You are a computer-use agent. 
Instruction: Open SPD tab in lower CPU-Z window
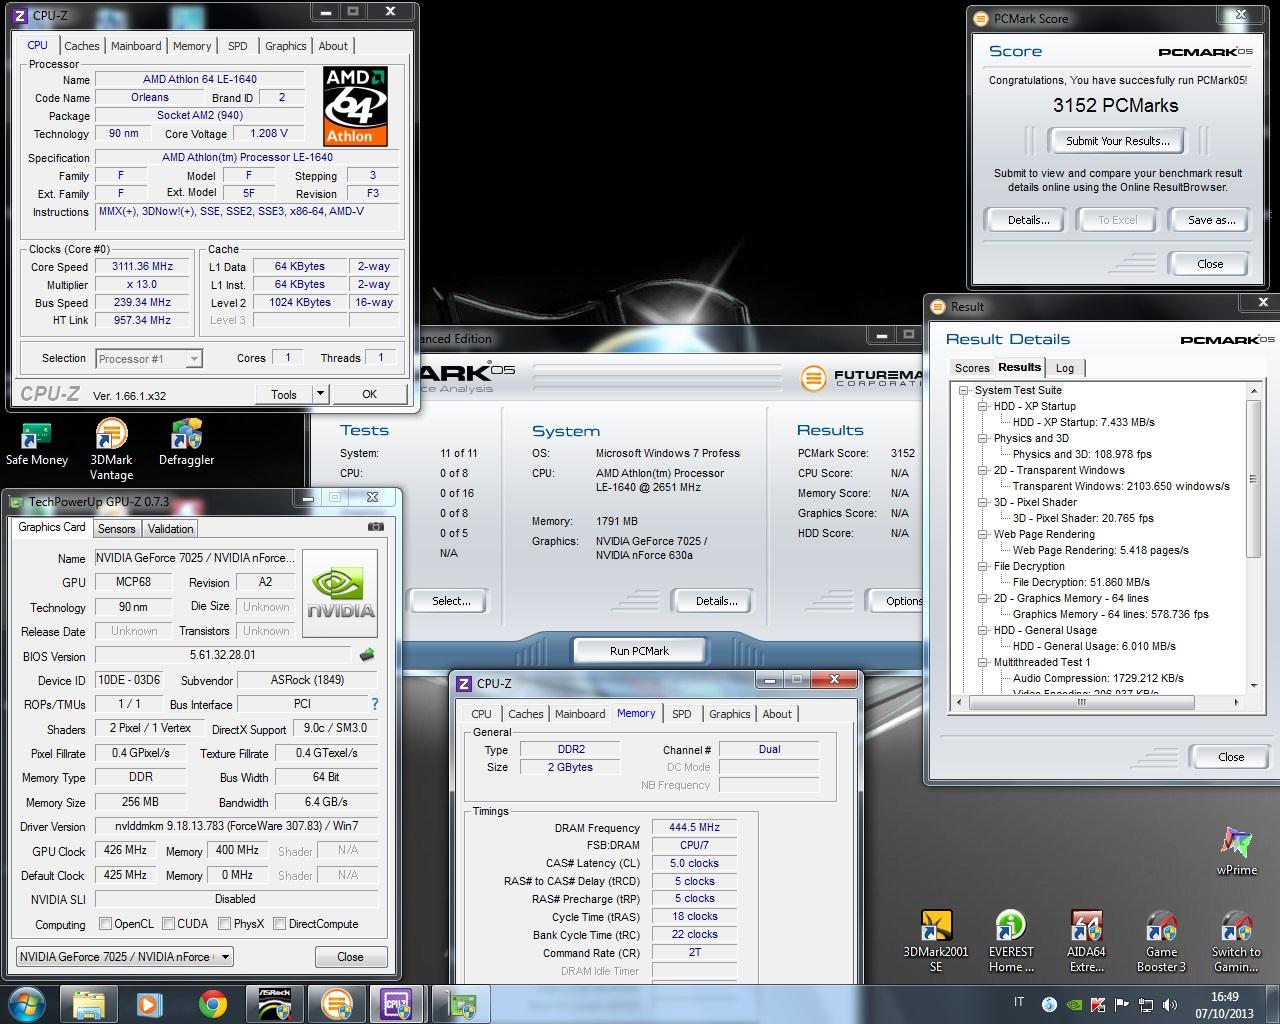point(681,714)
